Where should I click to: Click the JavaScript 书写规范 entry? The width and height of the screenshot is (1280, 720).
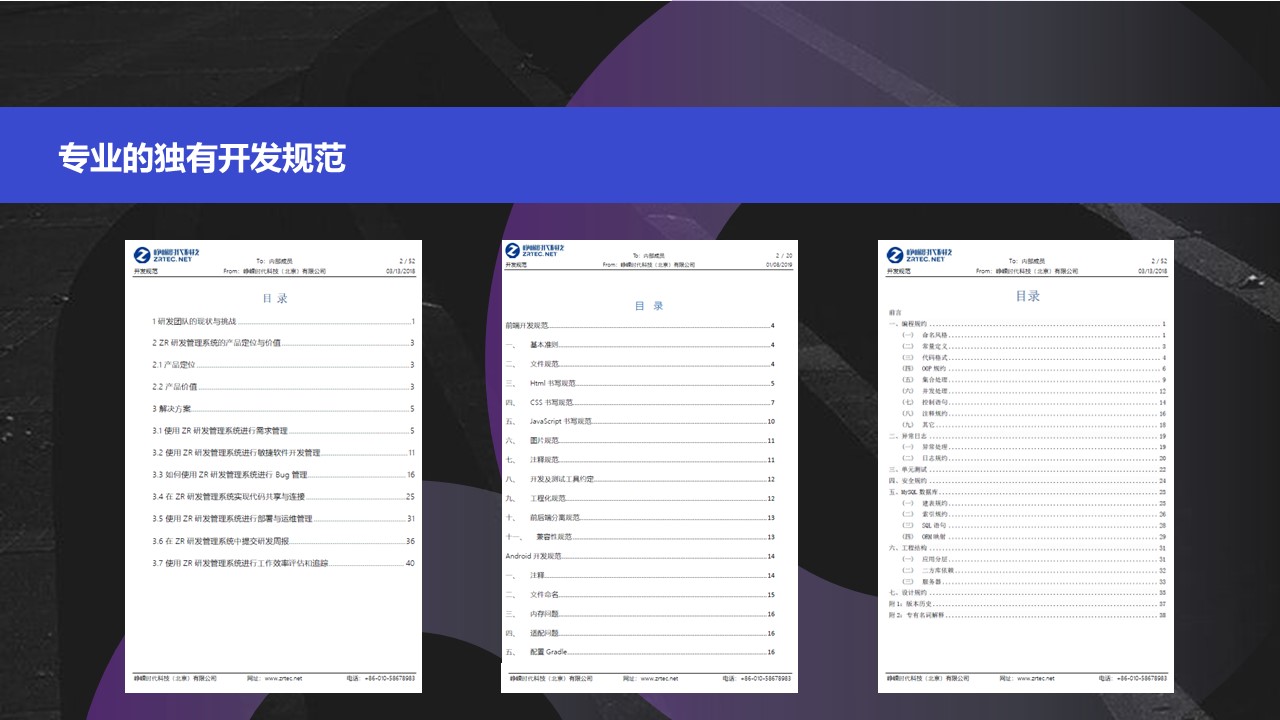click(640, 422)
